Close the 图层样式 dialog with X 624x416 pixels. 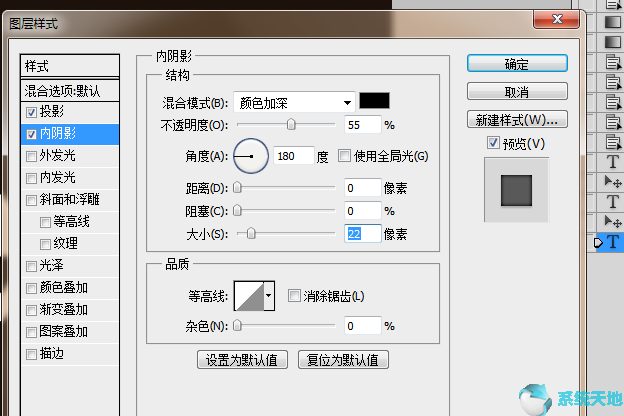click(556, 19)
